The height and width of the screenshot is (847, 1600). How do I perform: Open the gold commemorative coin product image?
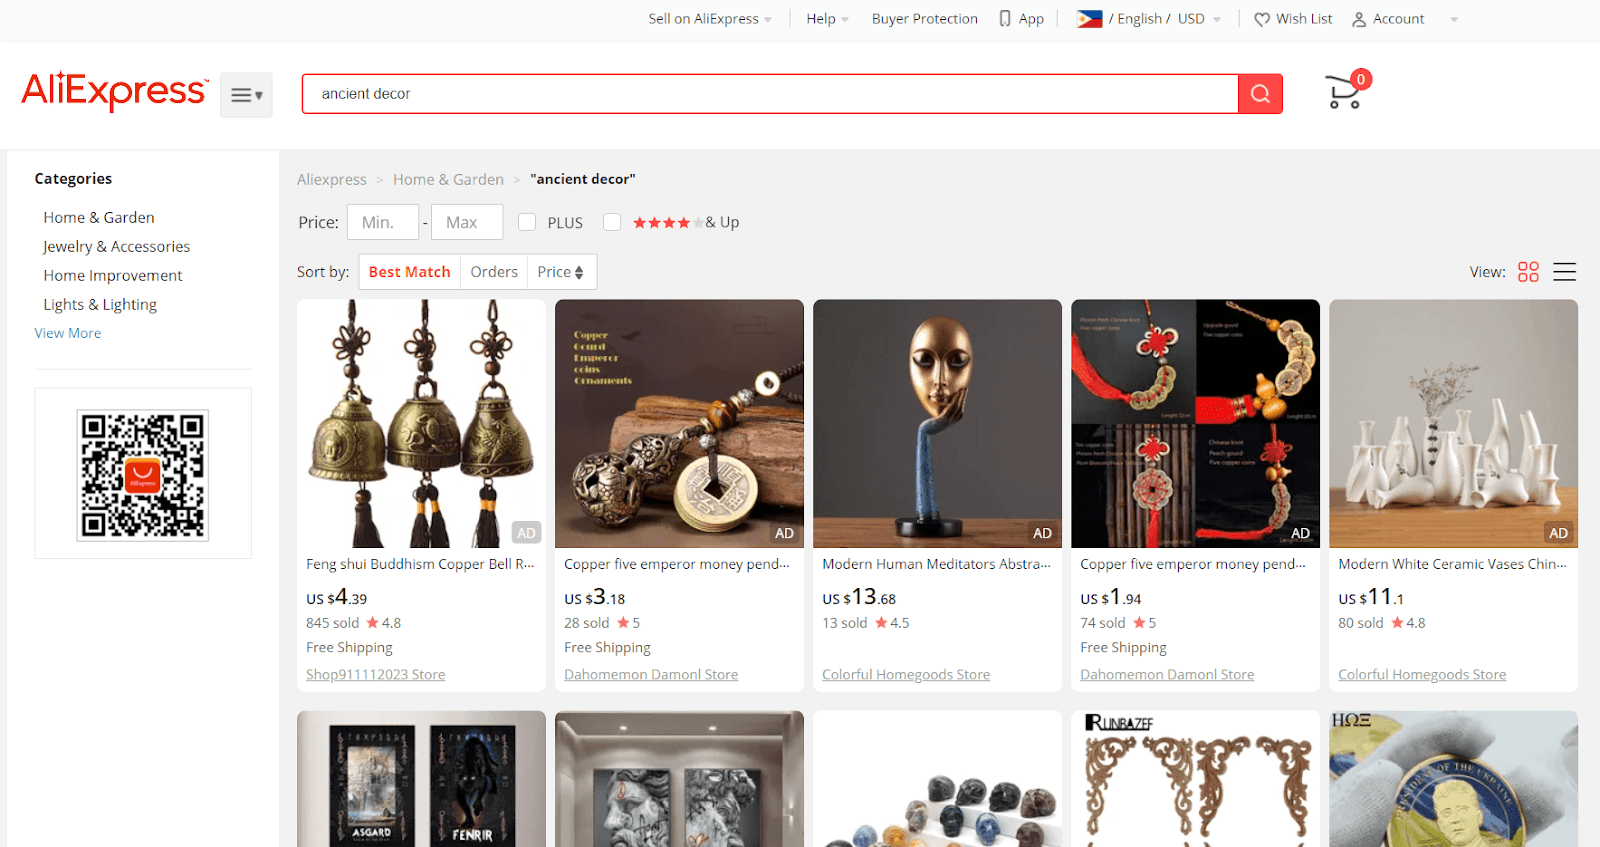(x=1453, y=779)
